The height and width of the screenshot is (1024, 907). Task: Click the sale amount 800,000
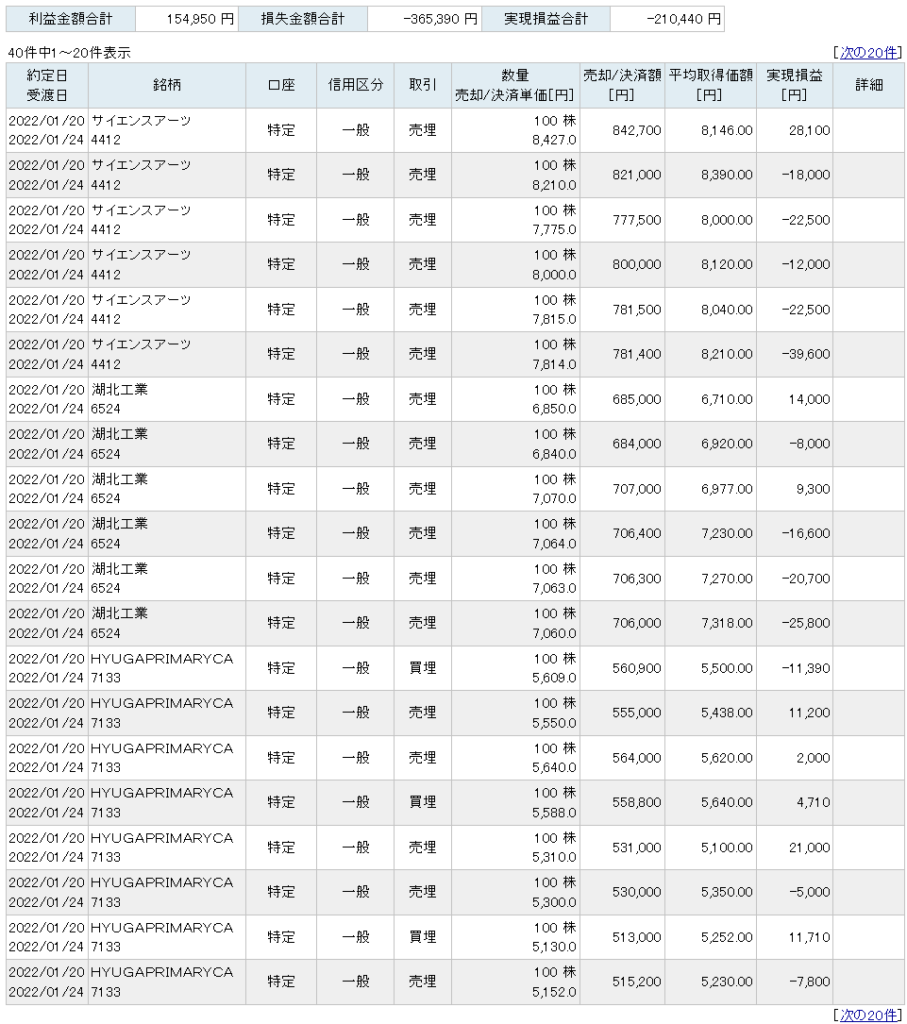[x=637, y=264]
